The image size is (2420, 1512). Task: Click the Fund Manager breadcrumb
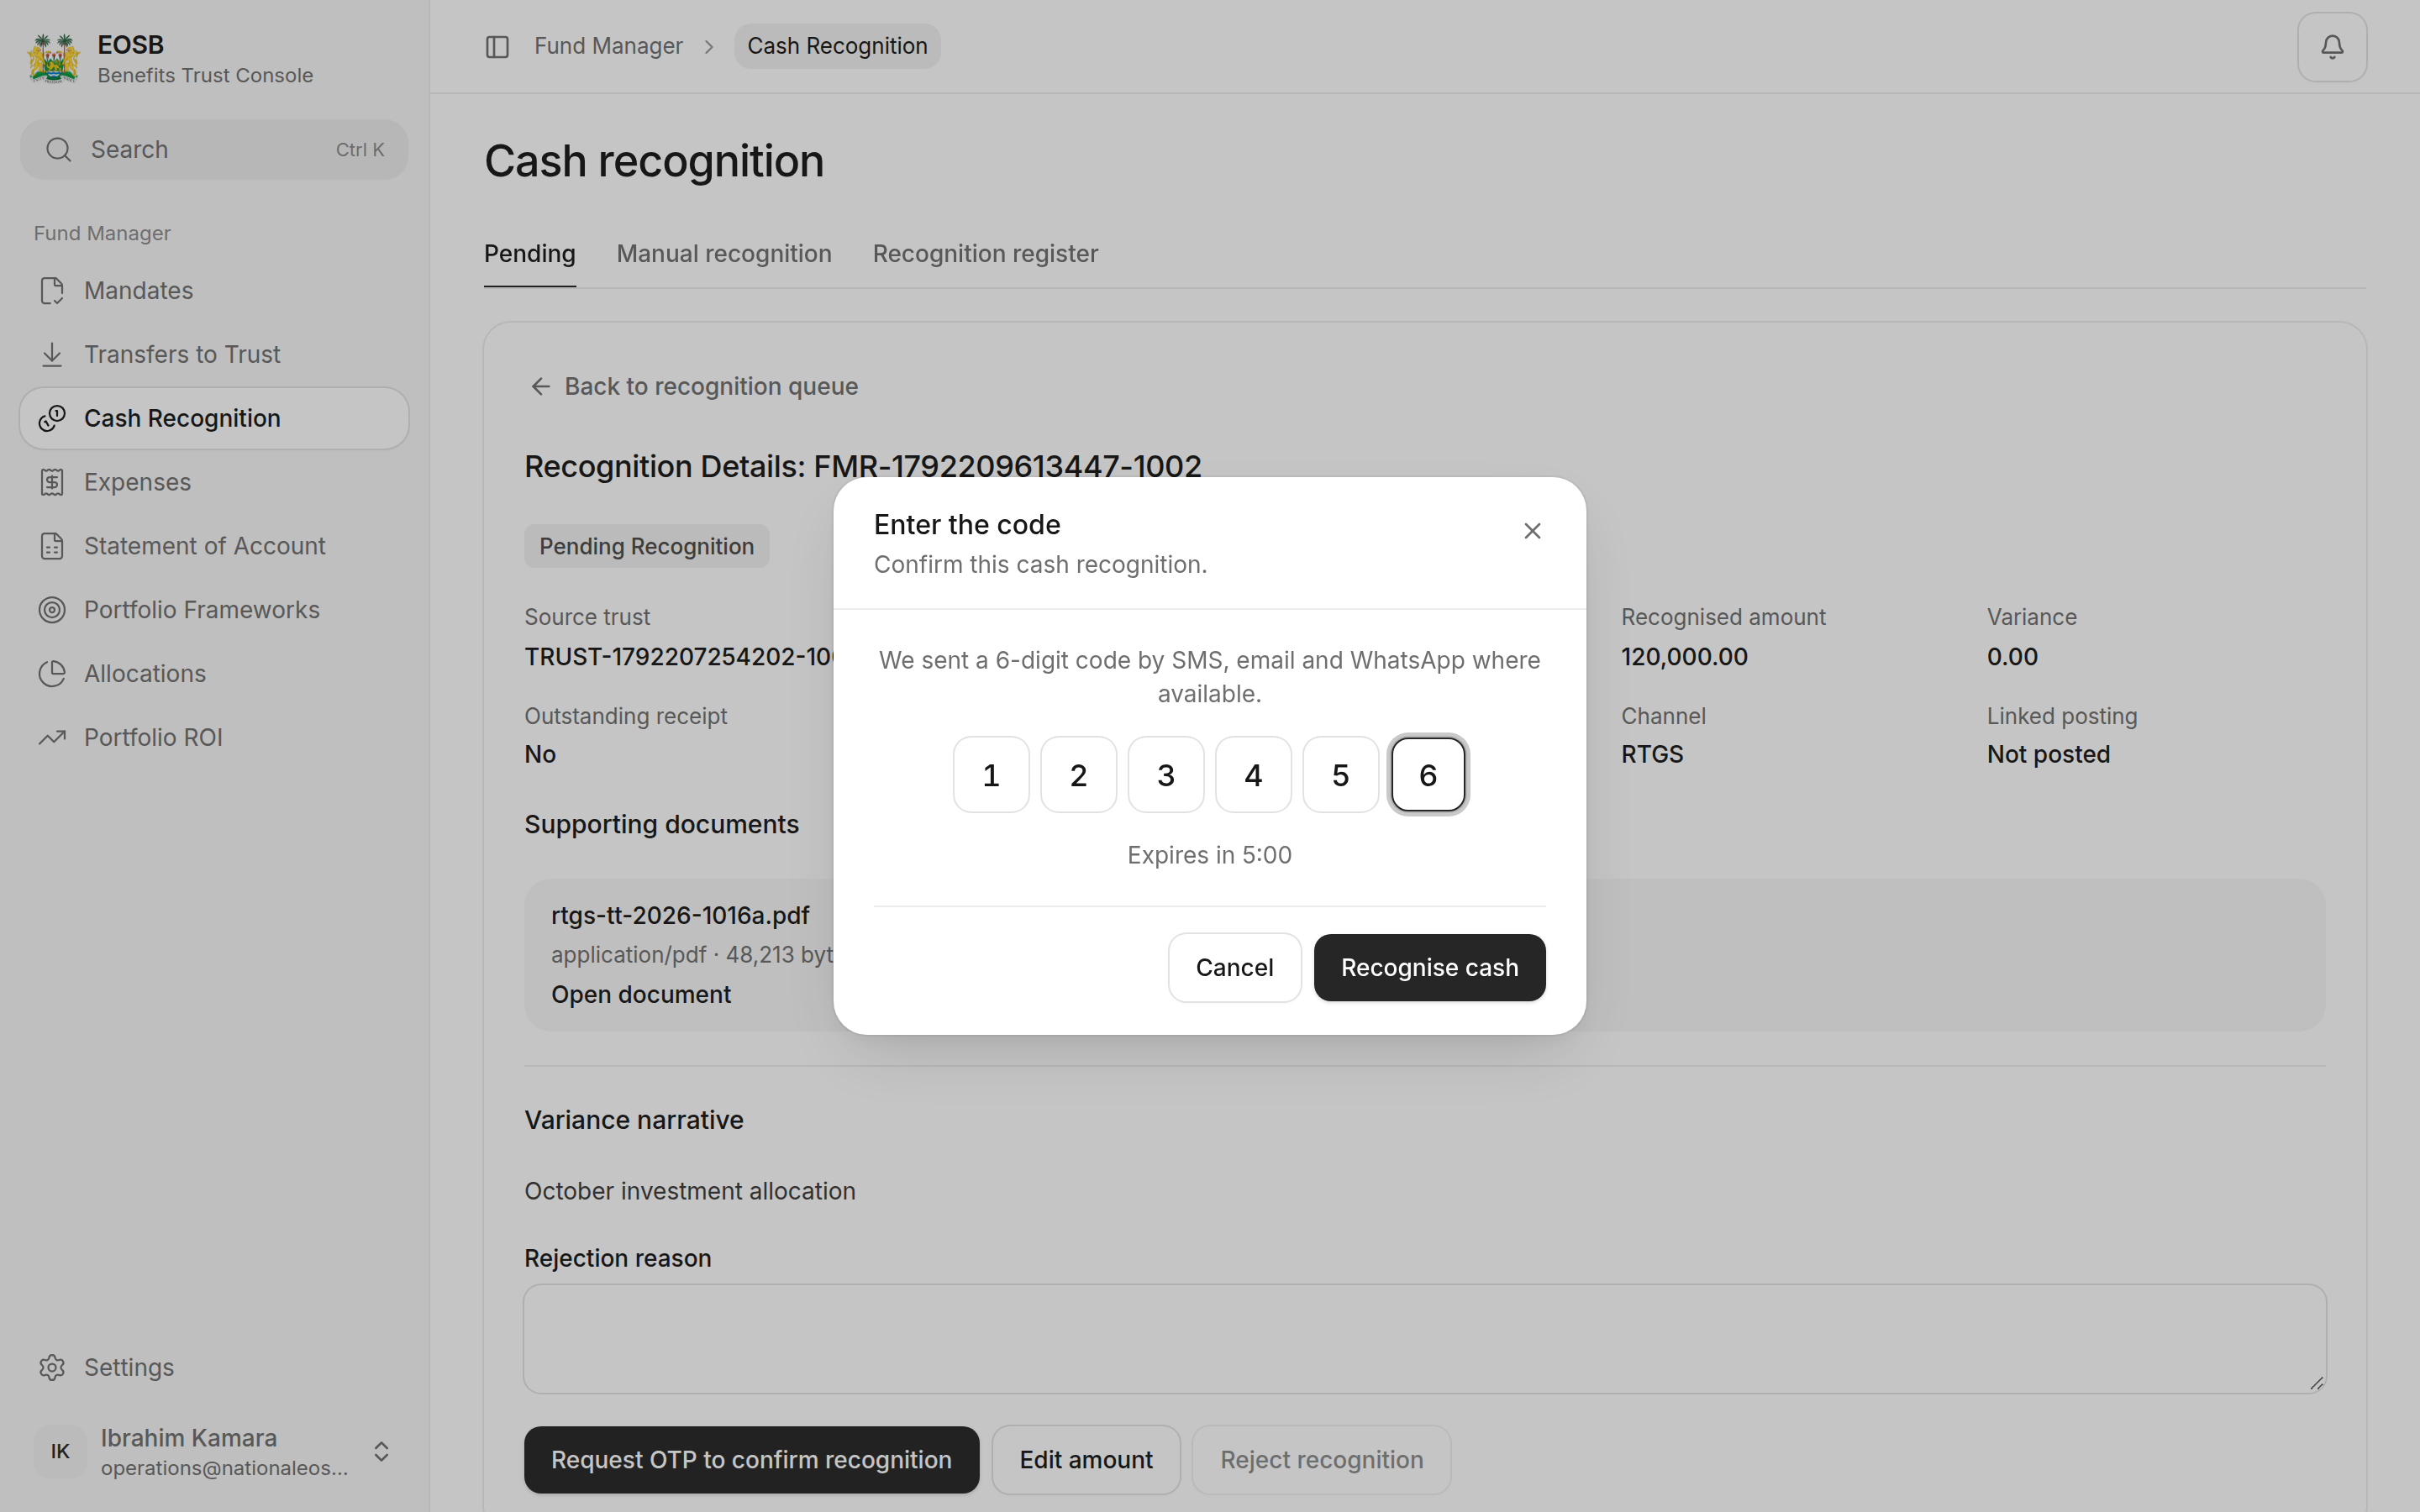608,47
